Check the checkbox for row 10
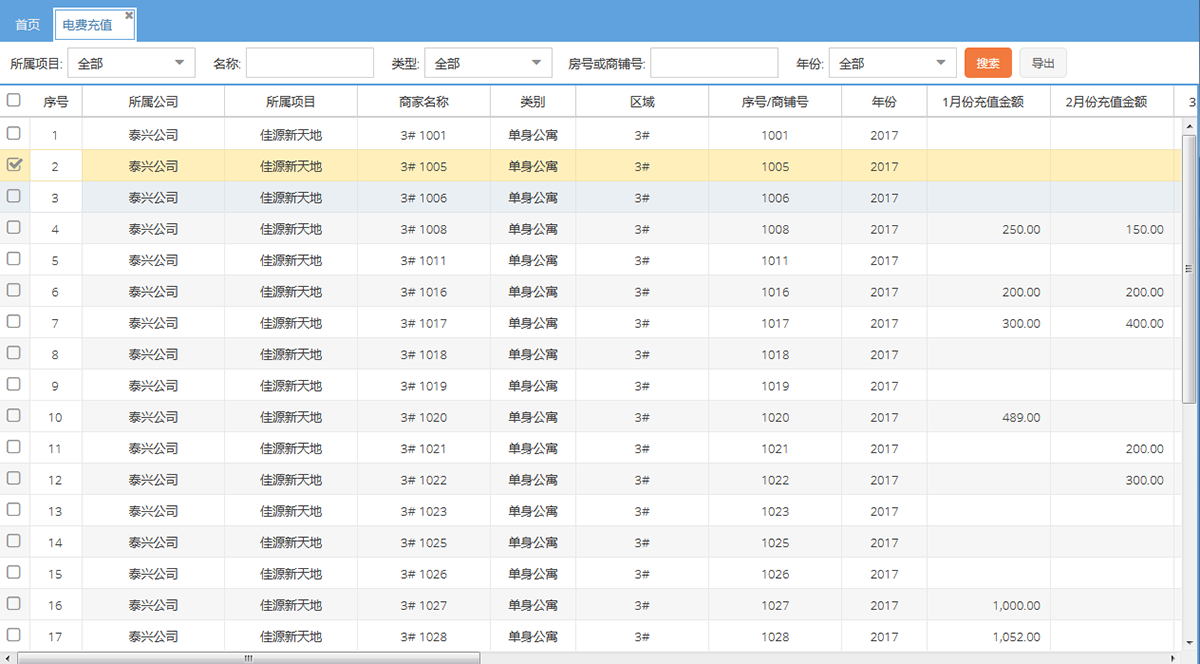 (14, 415)
